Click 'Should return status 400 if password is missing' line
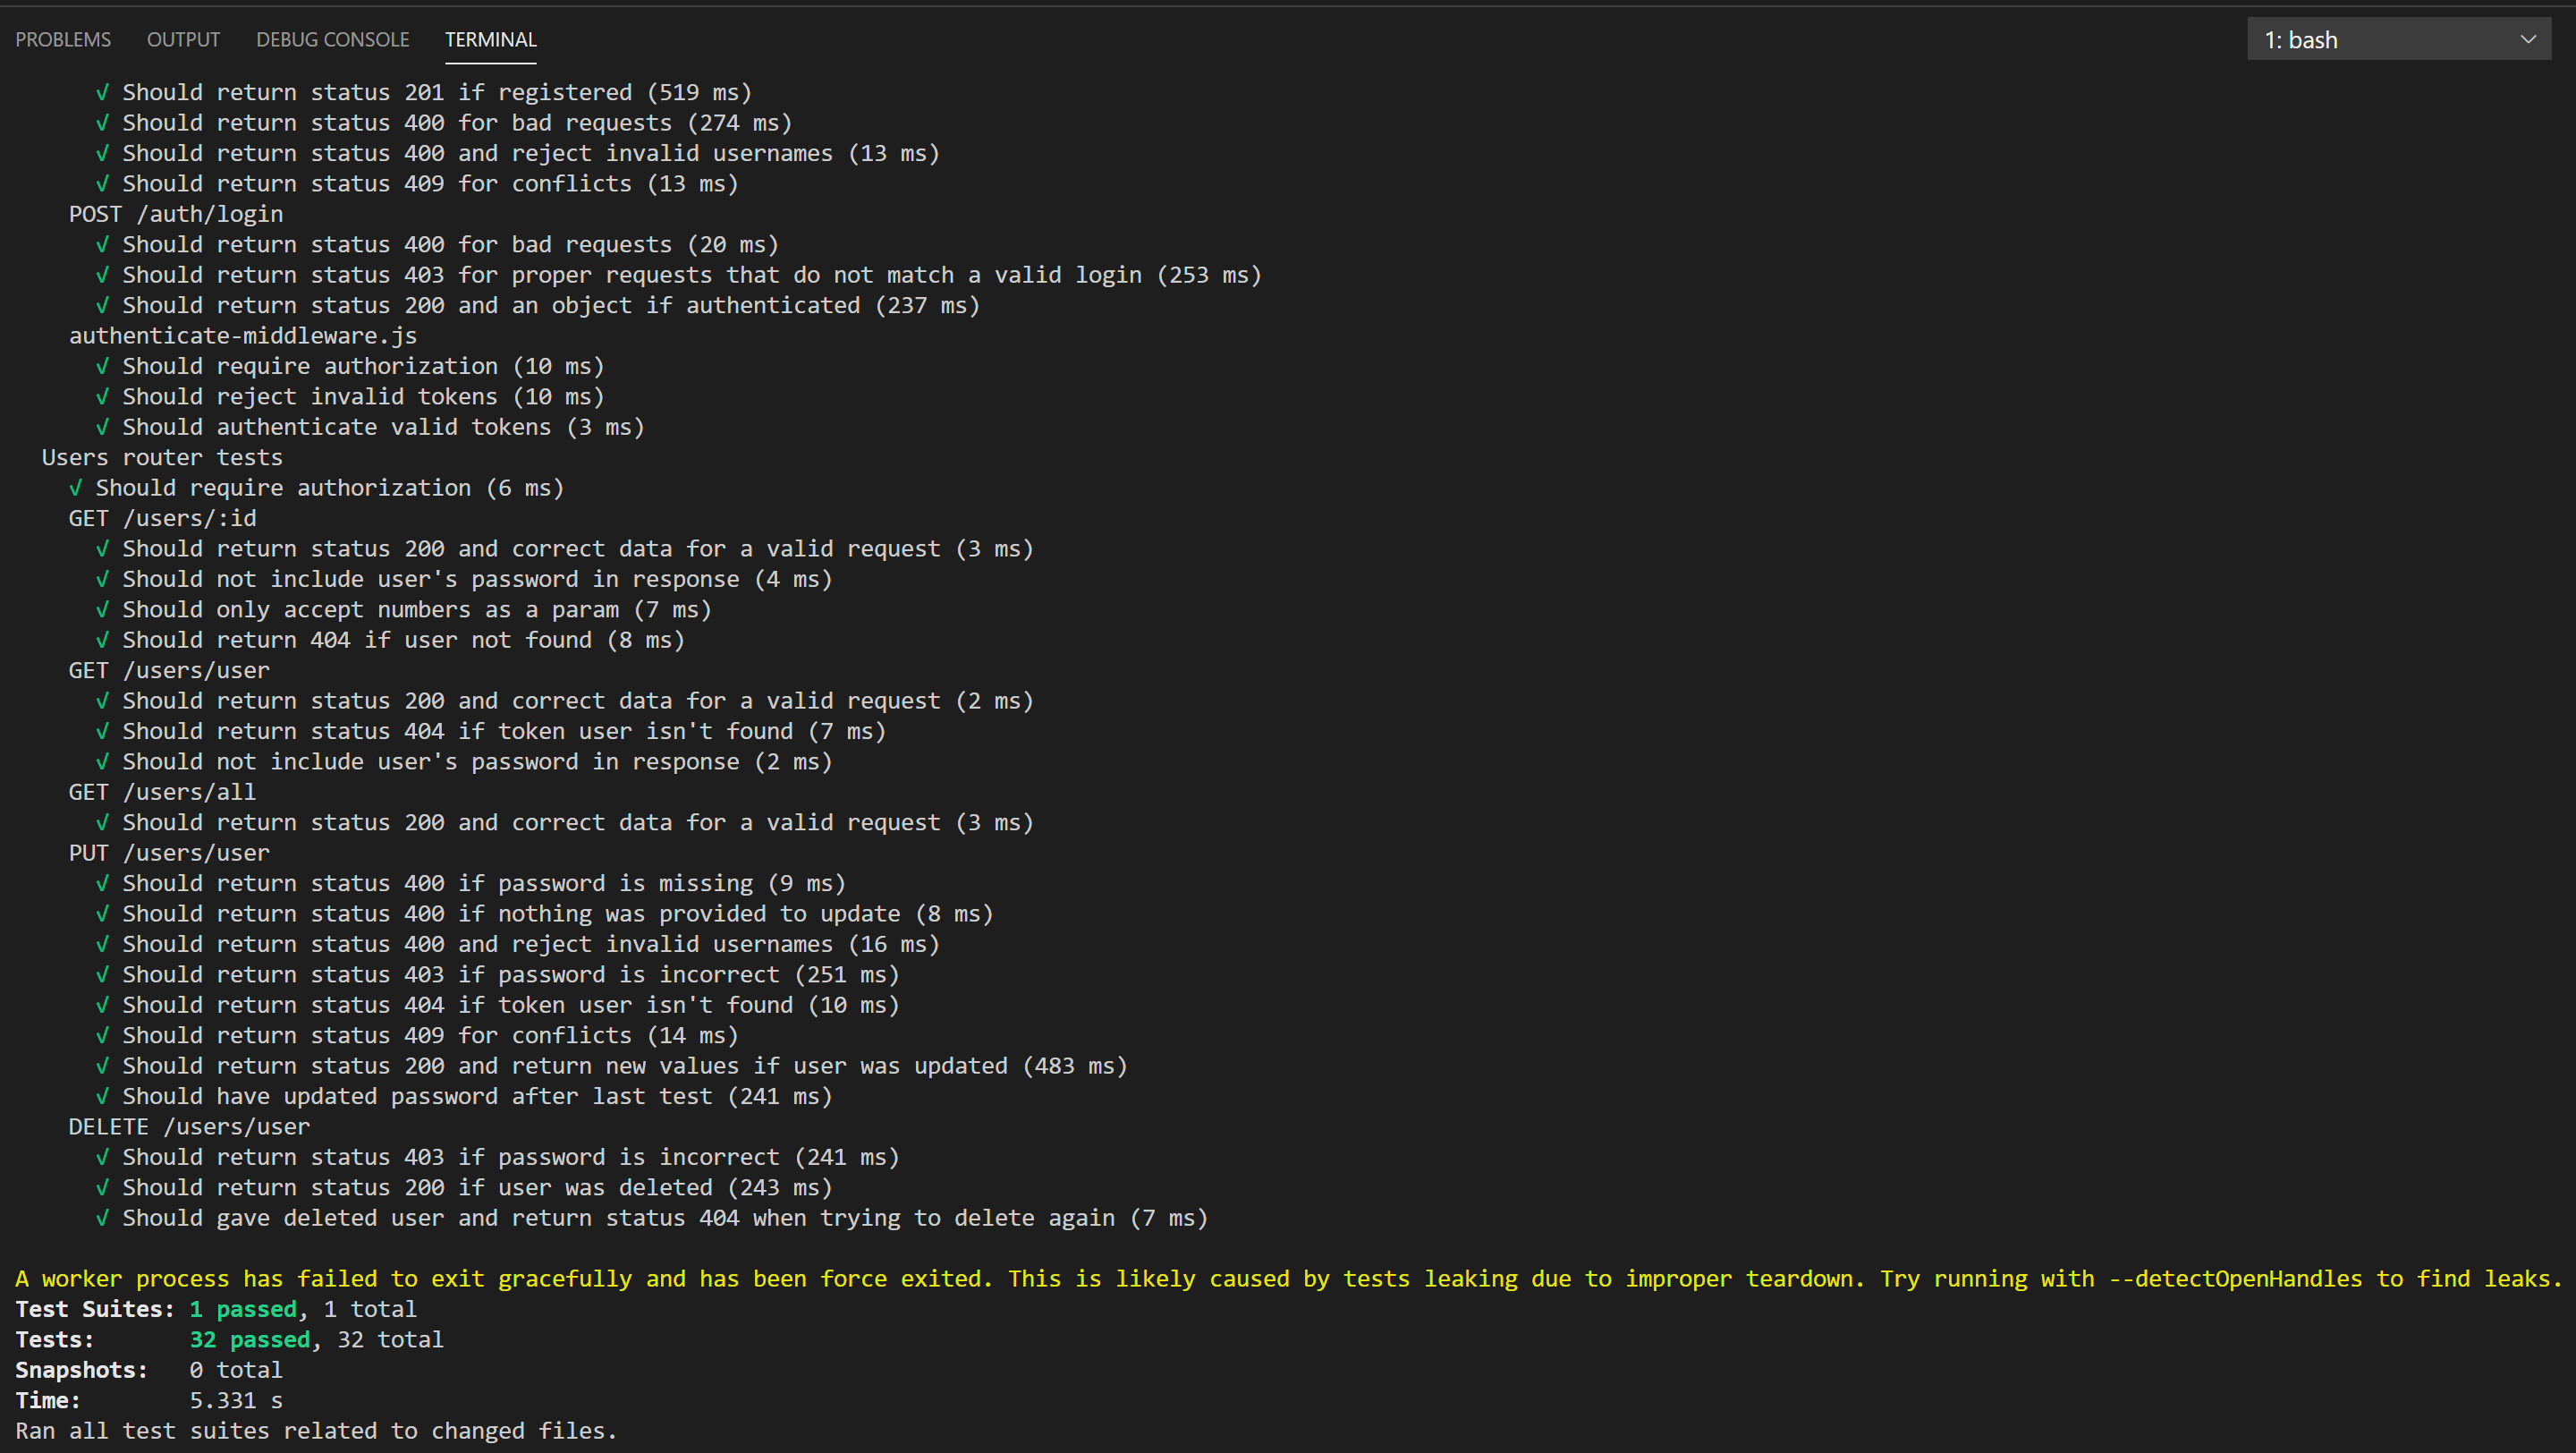Screen dimensions: 2576x1453 click(x=471, y=884)
